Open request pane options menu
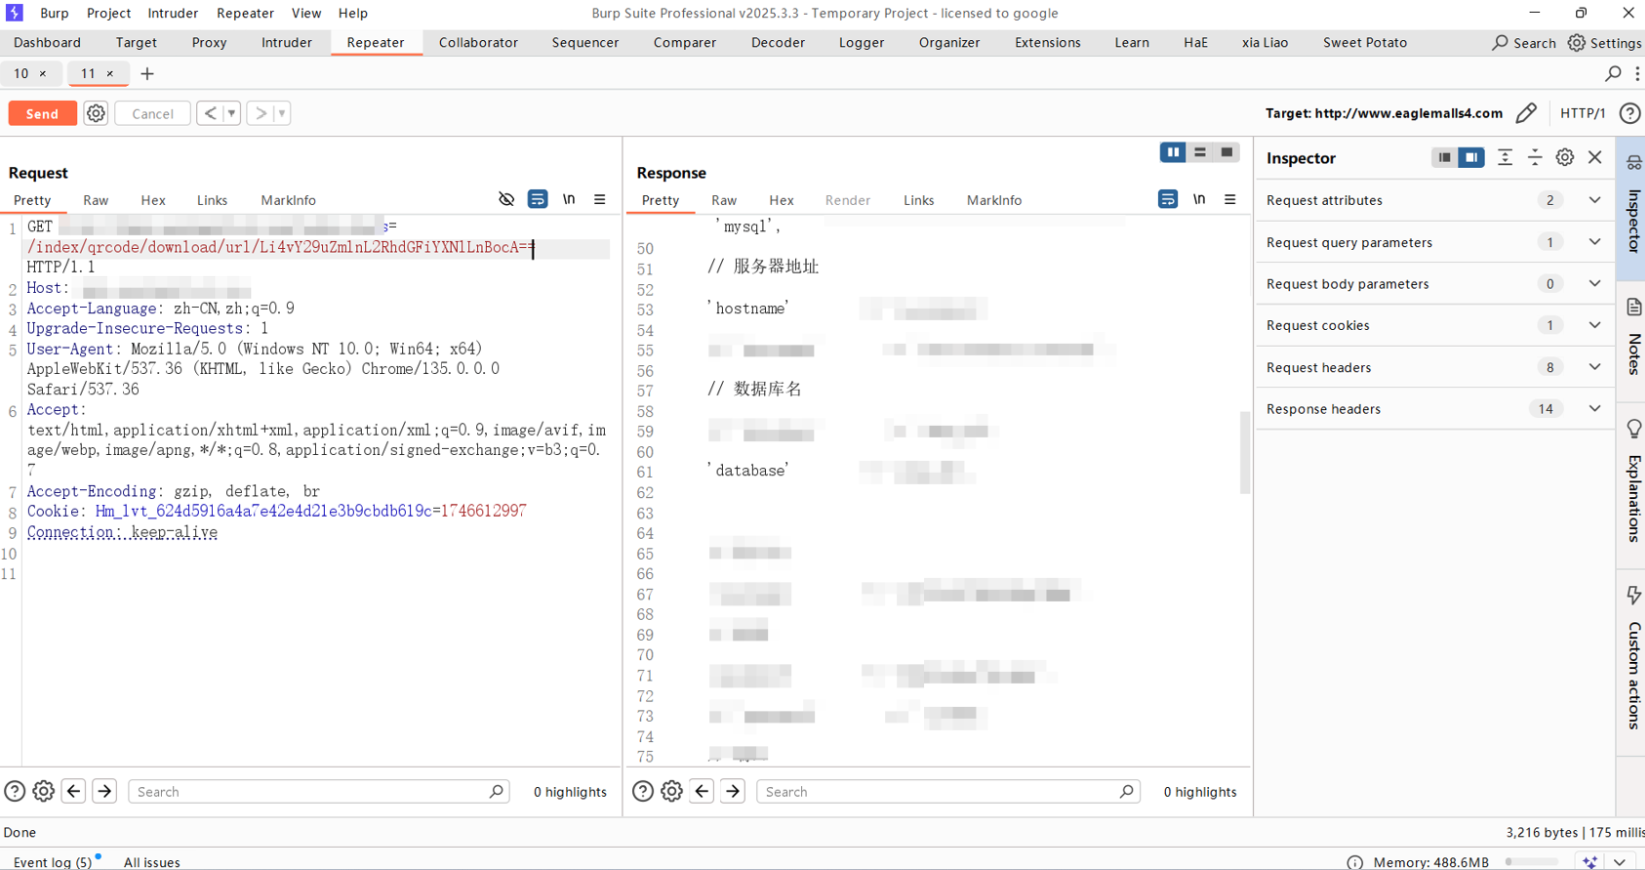This screenshot has height=870, width=1645. (600, 199)
